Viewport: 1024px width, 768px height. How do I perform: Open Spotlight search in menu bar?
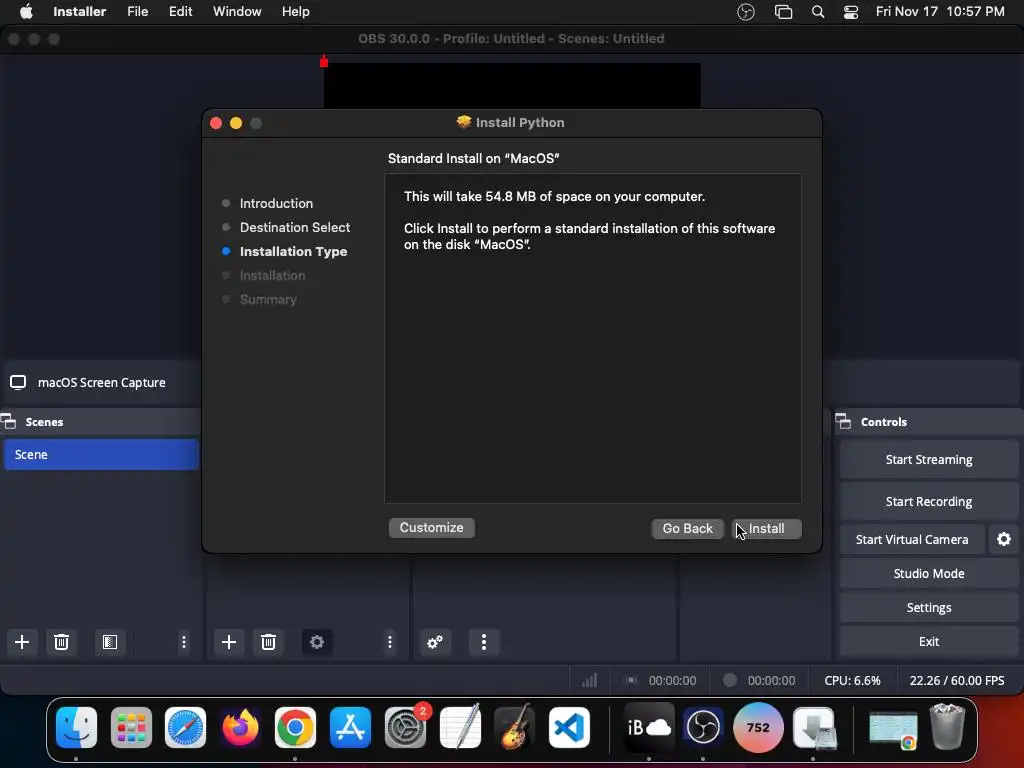click(x=818, y=12)
